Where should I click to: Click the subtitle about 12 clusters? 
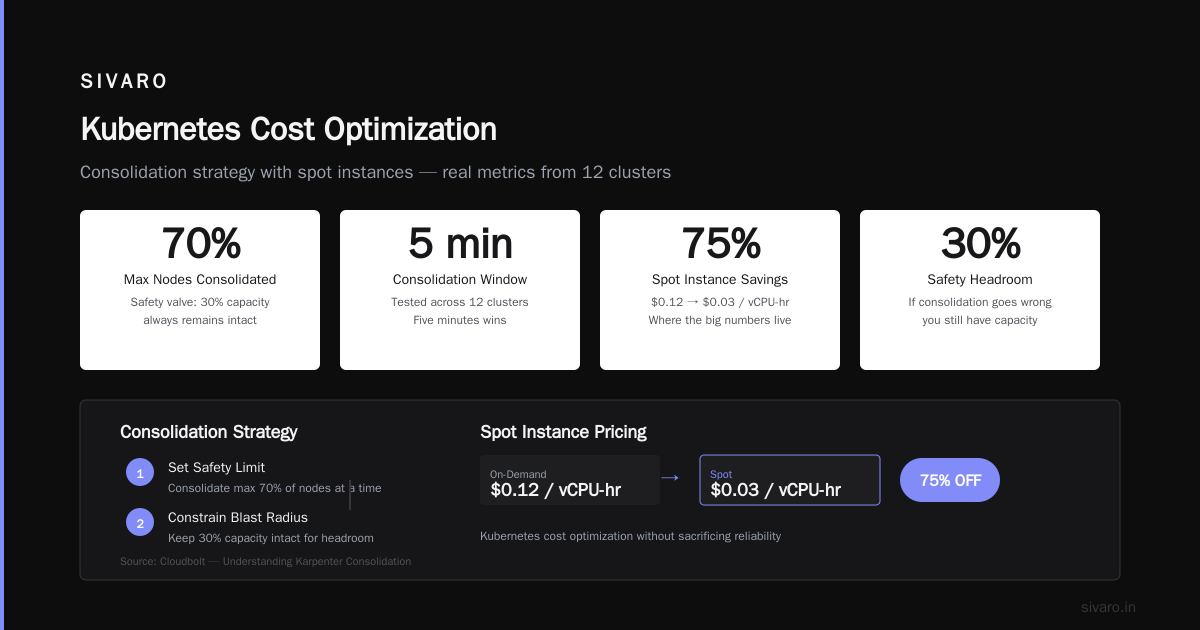point(375,172)
